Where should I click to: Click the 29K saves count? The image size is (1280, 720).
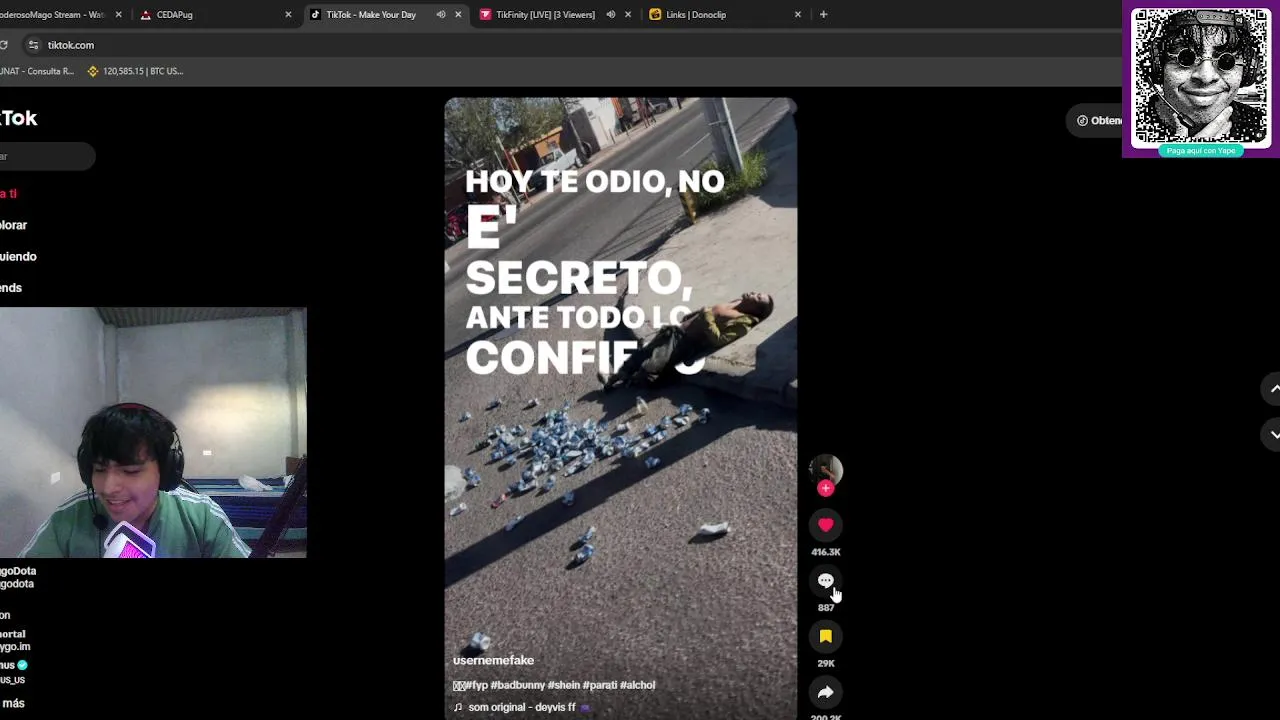tap(825, 663)
